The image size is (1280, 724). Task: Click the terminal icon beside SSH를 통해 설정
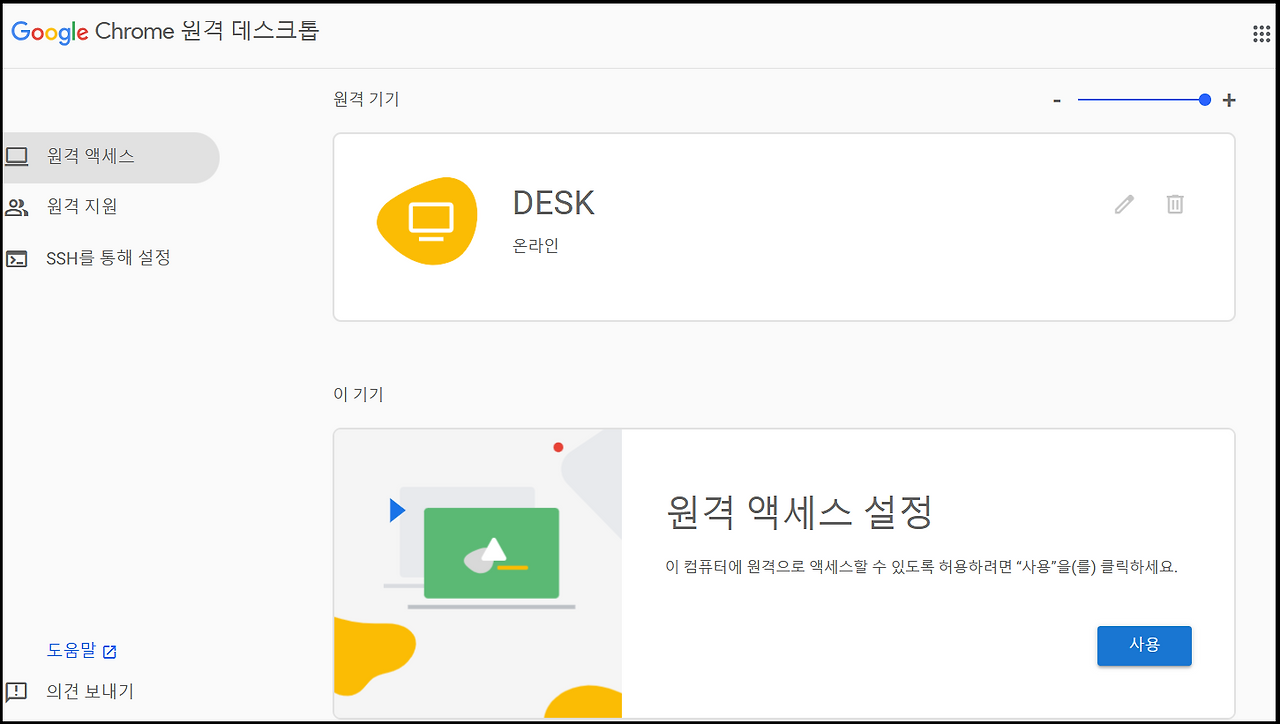pos(17,259)
